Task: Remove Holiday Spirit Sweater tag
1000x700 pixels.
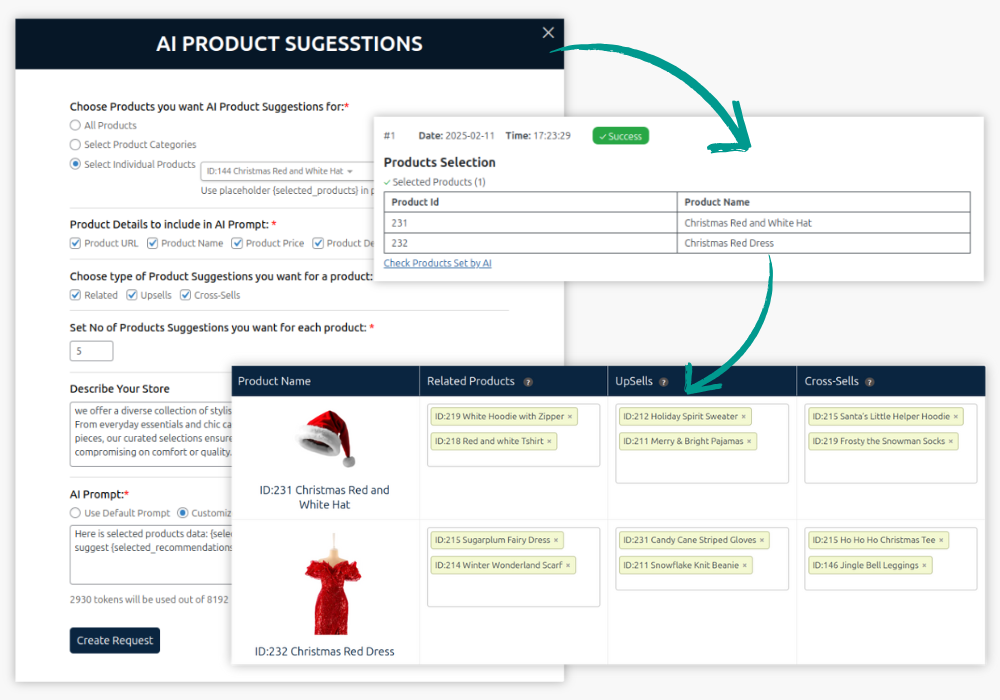Action: point(744,416)
